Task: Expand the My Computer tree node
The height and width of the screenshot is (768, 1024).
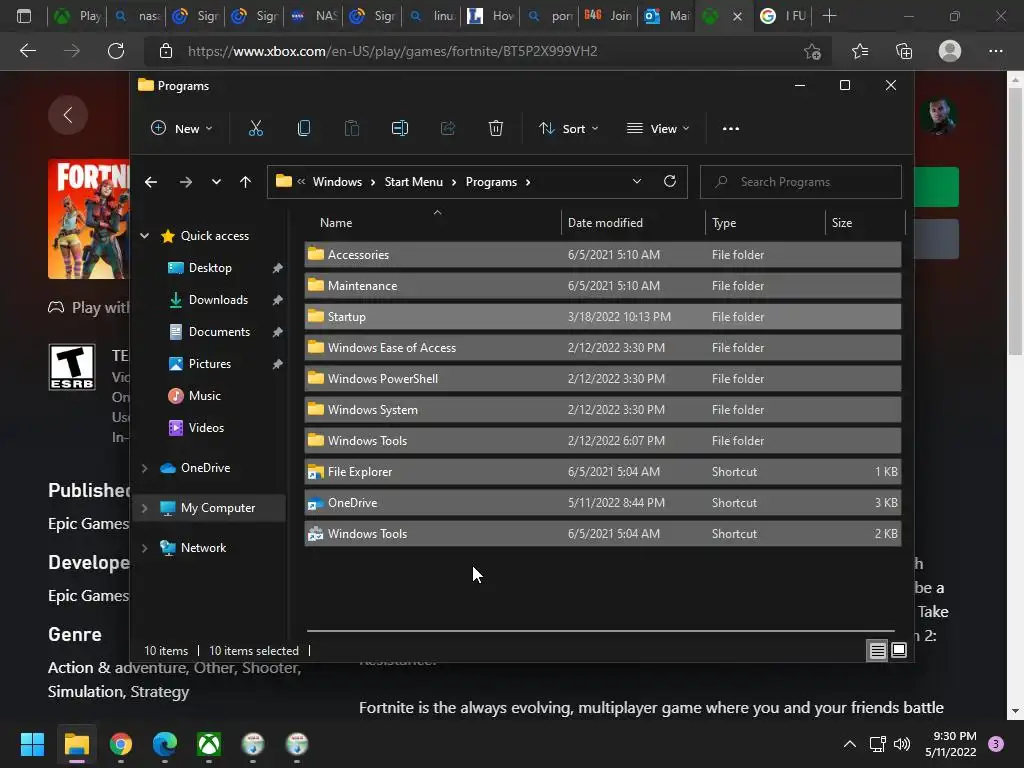Action: [x=144, y=508]
